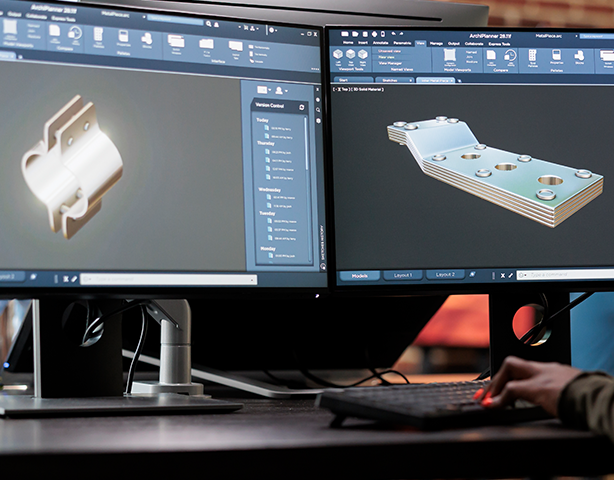Screen dimensions: 614x480
Task: Open first version entry under Wednesday
Action: click(280, 197)
